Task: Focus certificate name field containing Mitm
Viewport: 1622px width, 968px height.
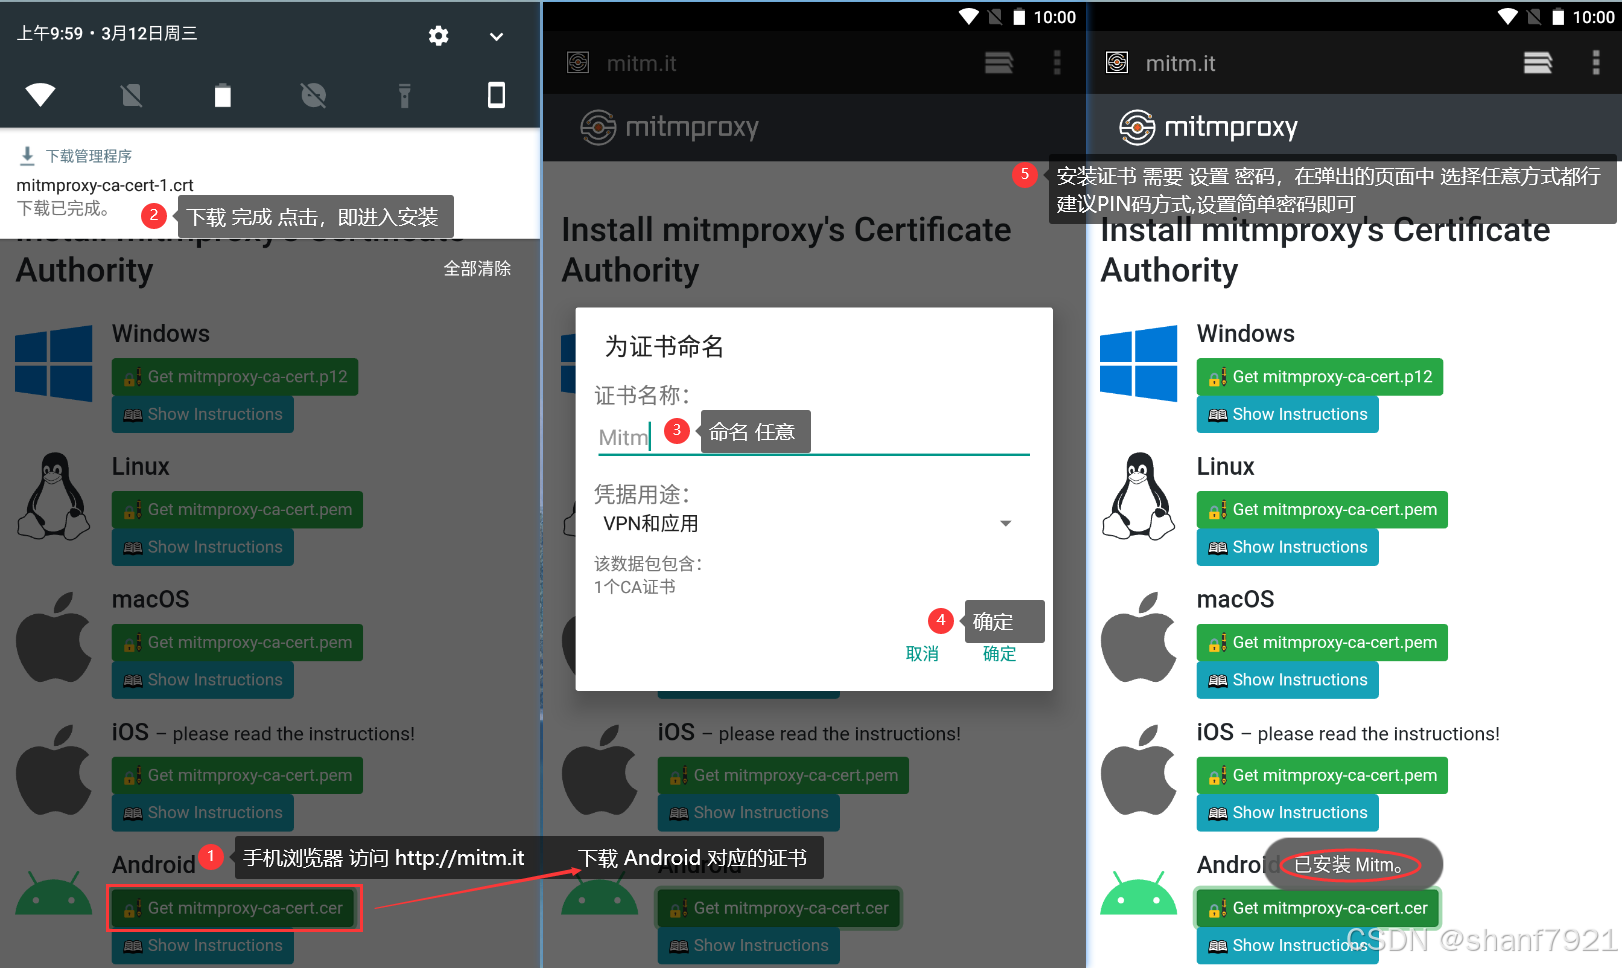Action: pos(813,437)
